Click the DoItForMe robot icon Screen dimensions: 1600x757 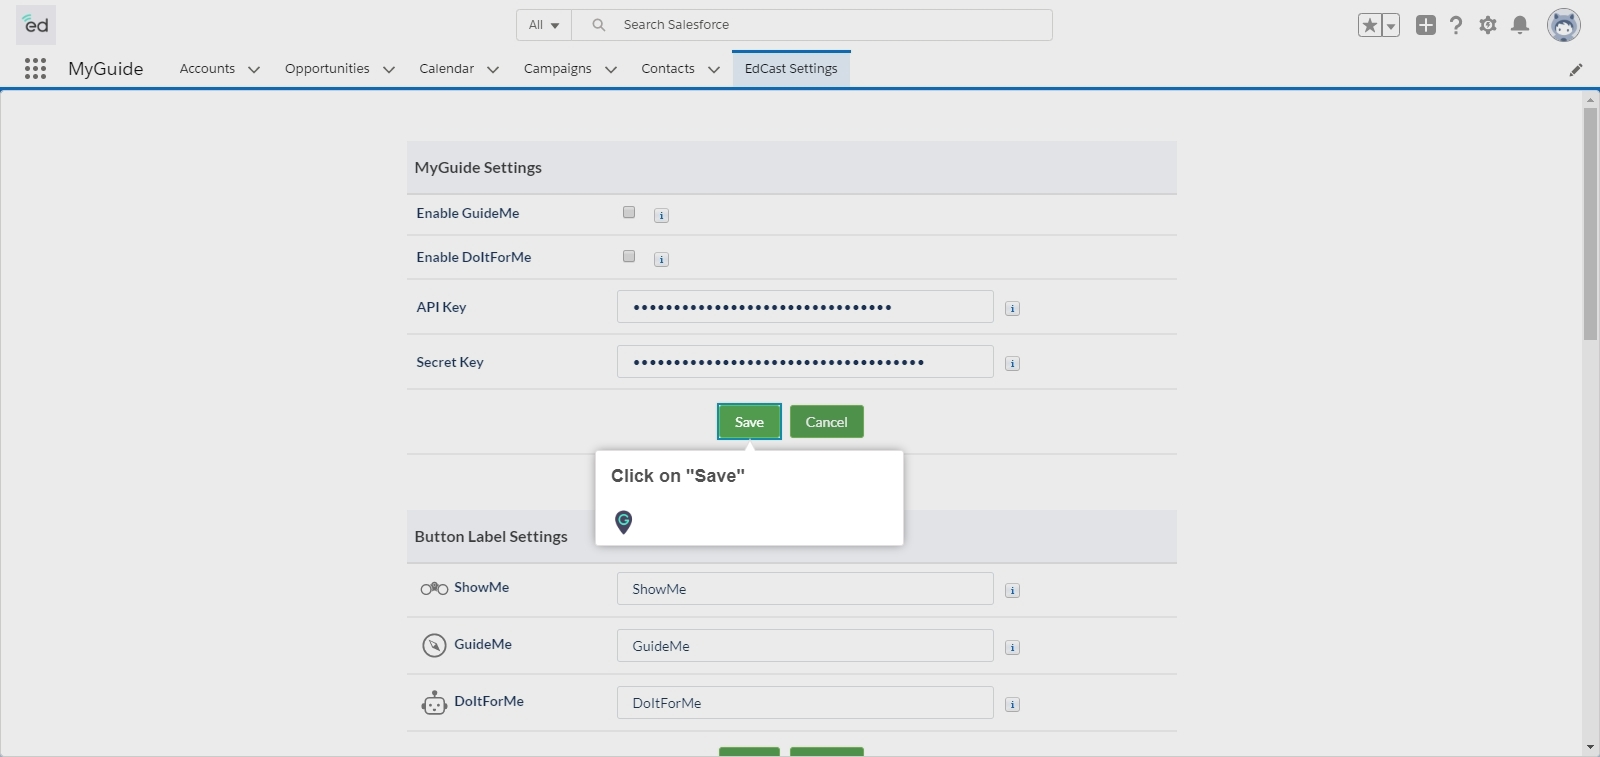(x=434, y=703)
